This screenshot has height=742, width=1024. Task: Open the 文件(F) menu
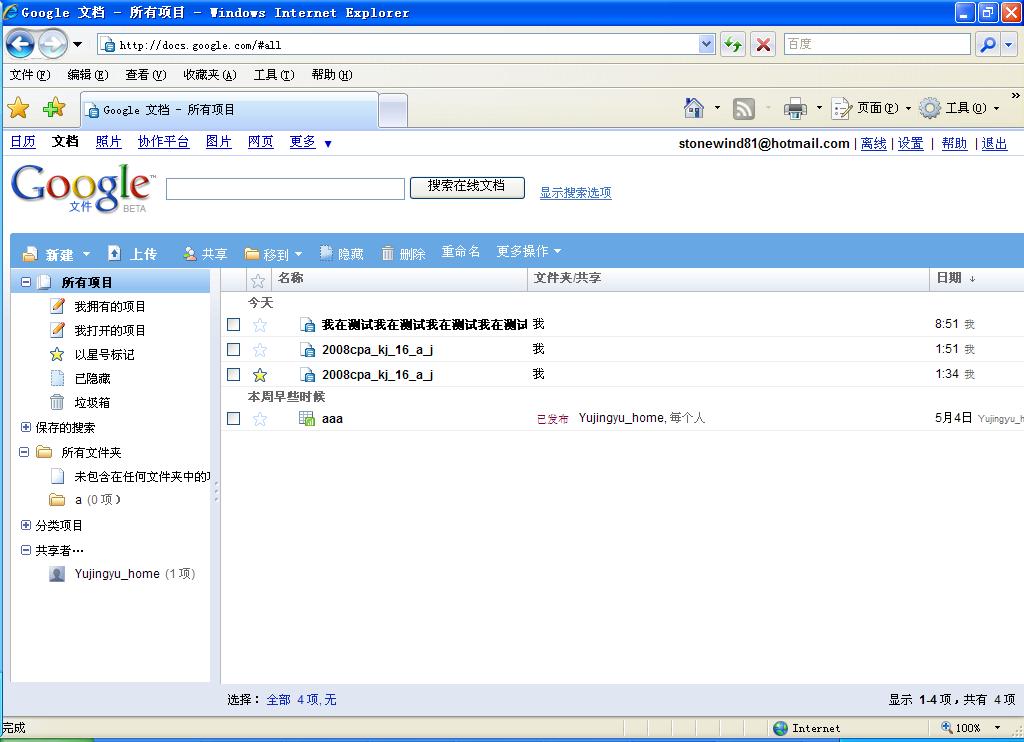30,75
